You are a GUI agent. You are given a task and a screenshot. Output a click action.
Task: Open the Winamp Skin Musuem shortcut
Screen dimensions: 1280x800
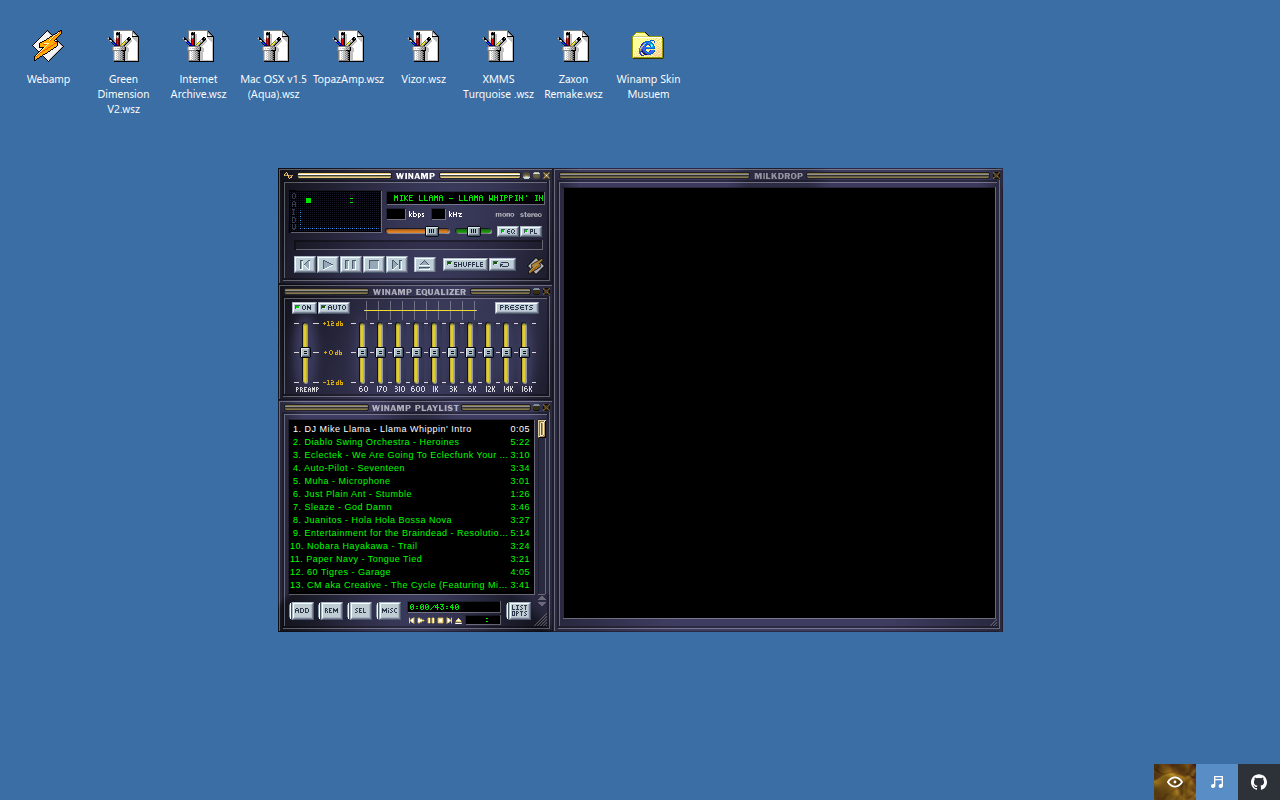[x=648, y=65]
